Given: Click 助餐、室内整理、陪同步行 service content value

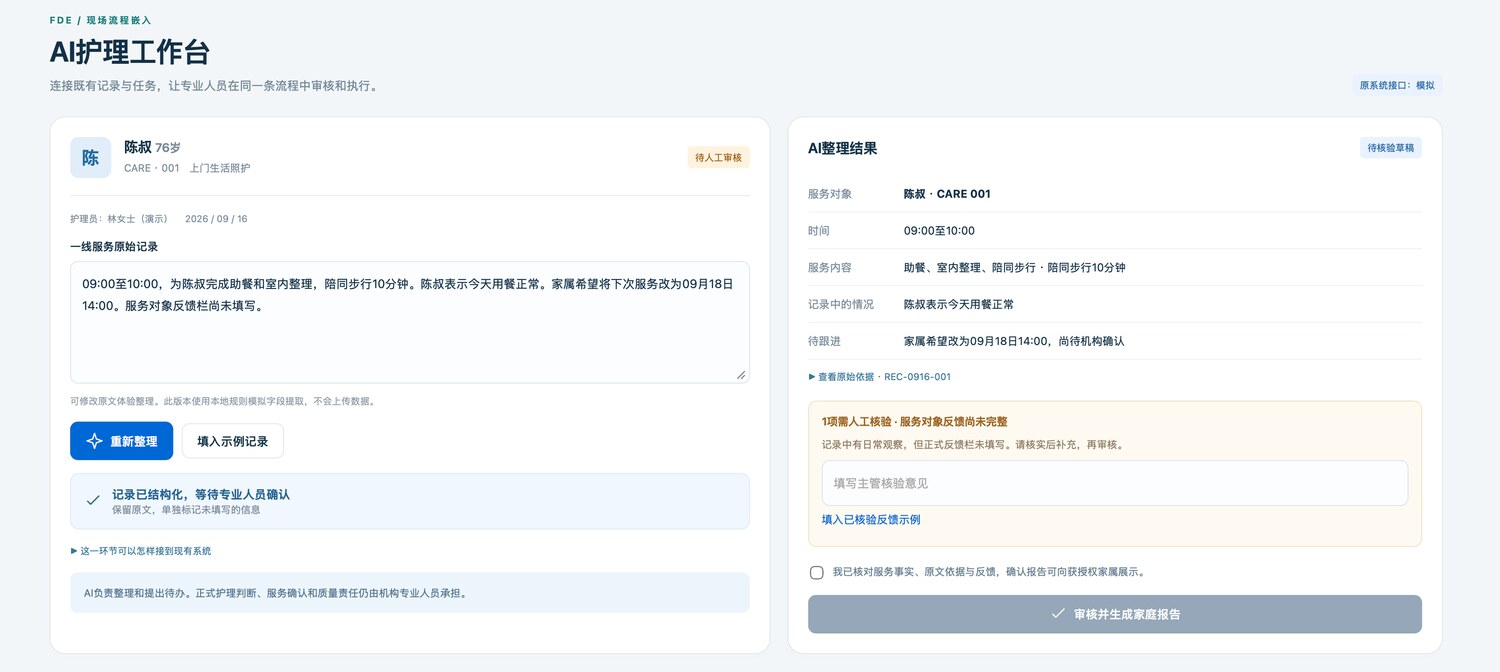Looking at the screenshot, I should (x=1015, y=268).
